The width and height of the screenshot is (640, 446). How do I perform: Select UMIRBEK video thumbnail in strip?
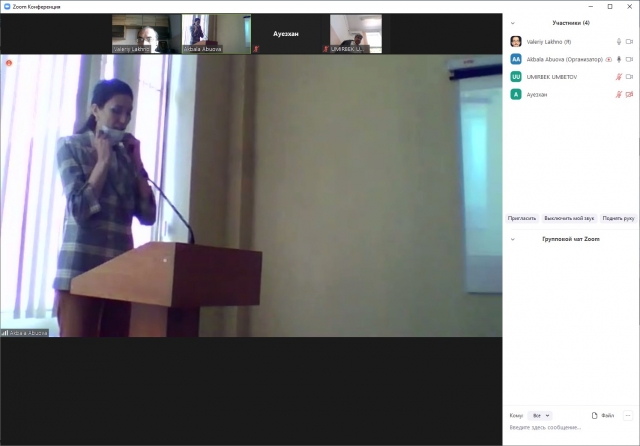pos(356,34)
